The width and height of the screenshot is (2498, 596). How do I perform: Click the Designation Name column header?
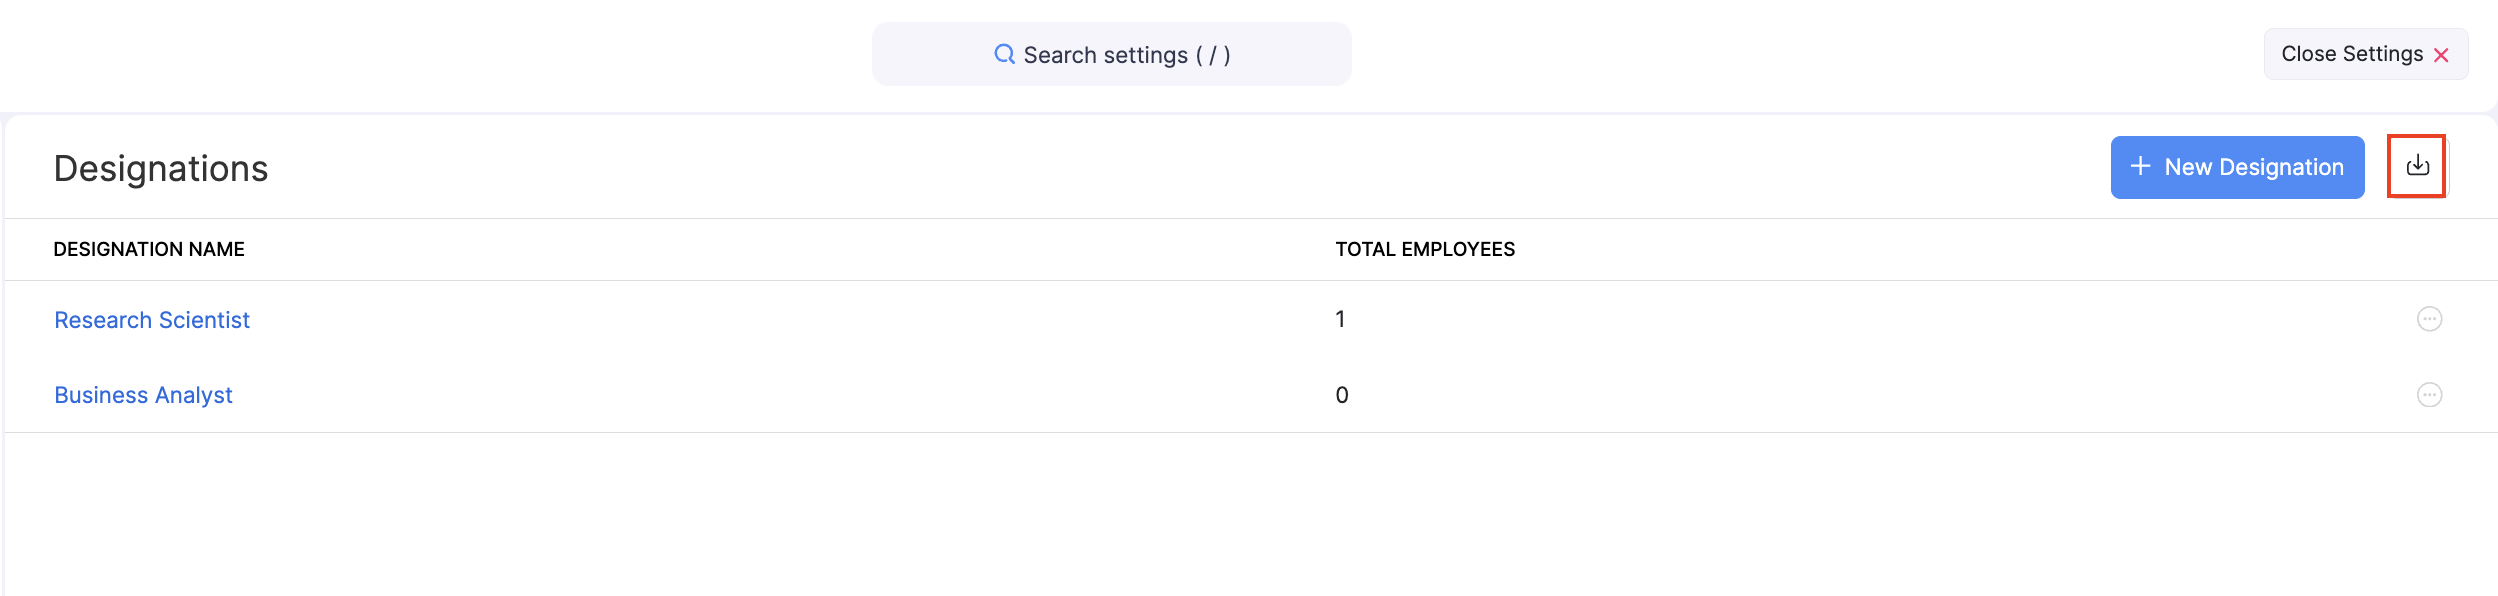click(x=149, y=249)
